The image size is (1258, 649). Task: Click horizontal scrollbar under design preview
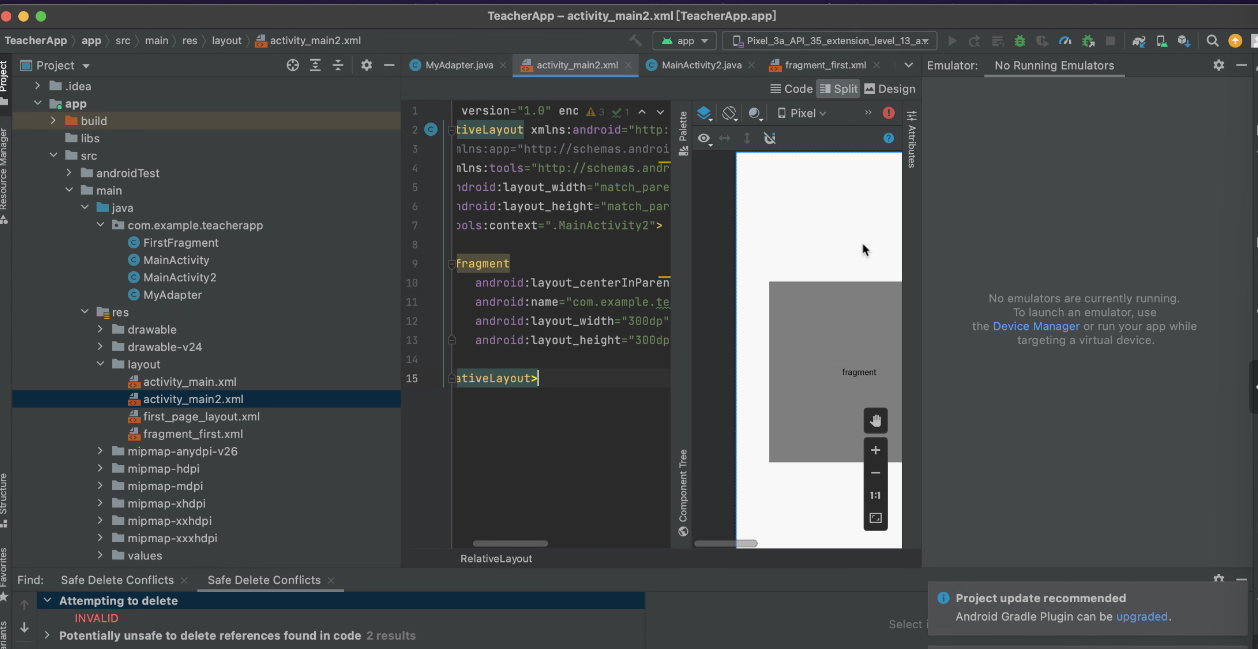[x=725, y=543]
